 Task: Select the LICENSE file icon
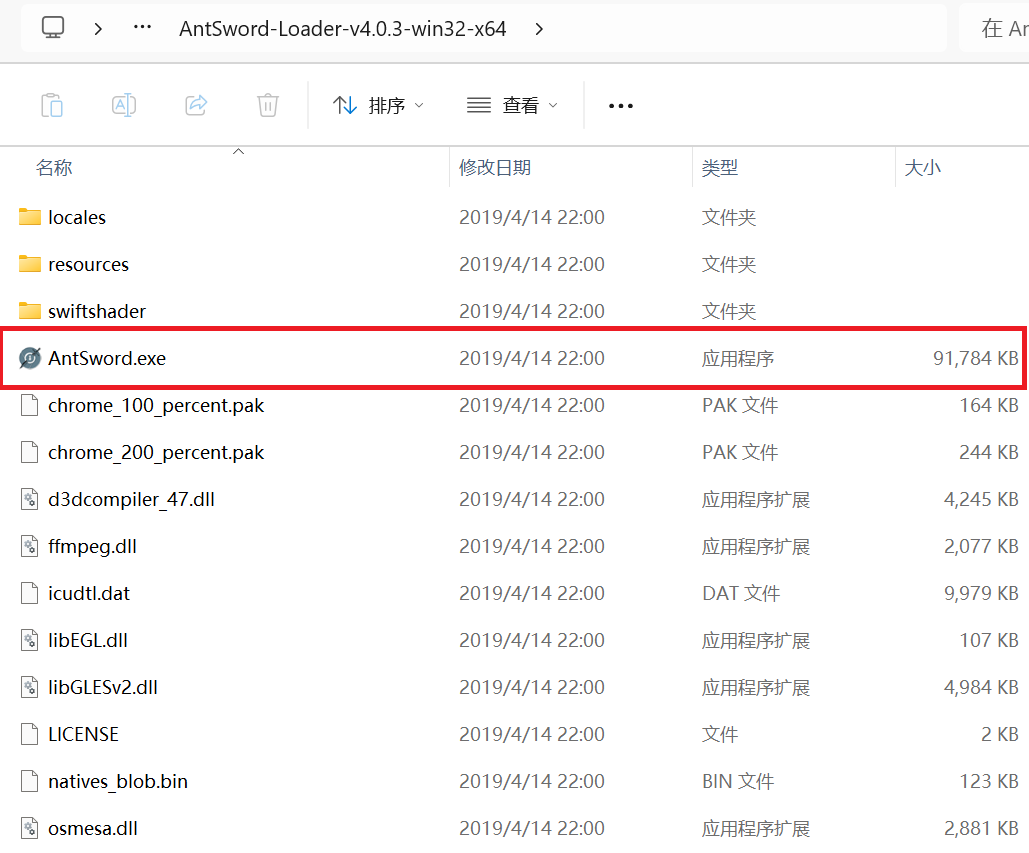pos(30,734)
